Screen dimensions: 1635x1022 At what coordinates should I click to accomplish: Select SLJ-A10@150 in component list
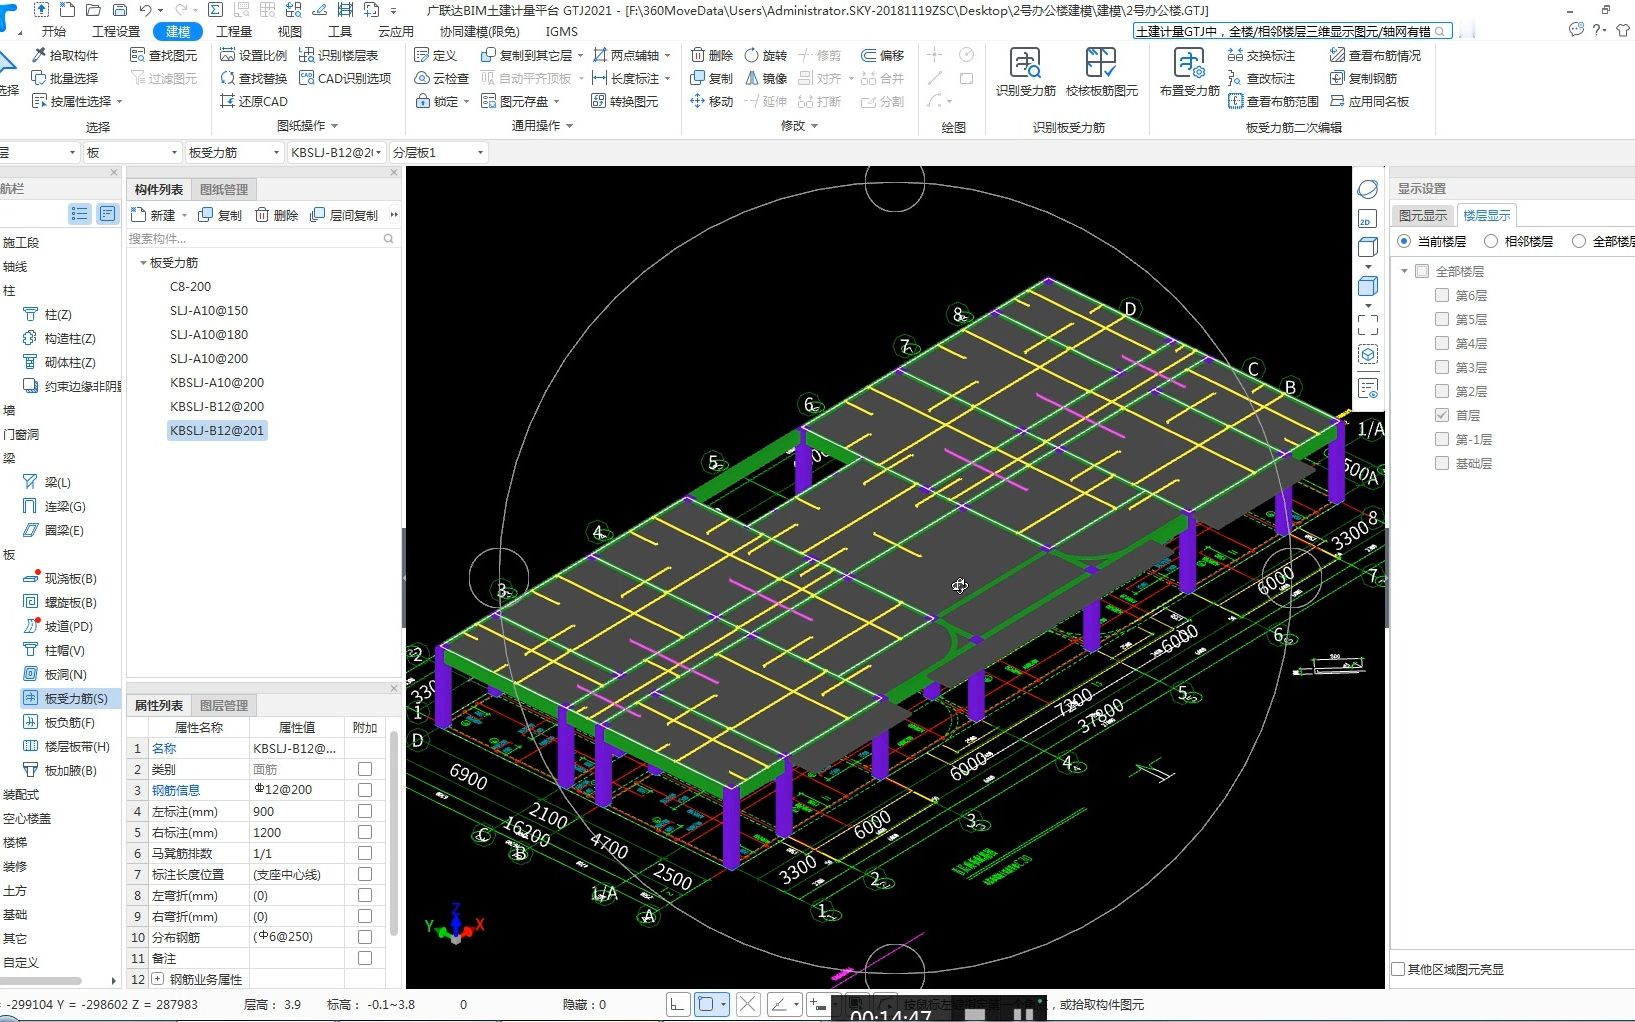[x=209, y=311]
